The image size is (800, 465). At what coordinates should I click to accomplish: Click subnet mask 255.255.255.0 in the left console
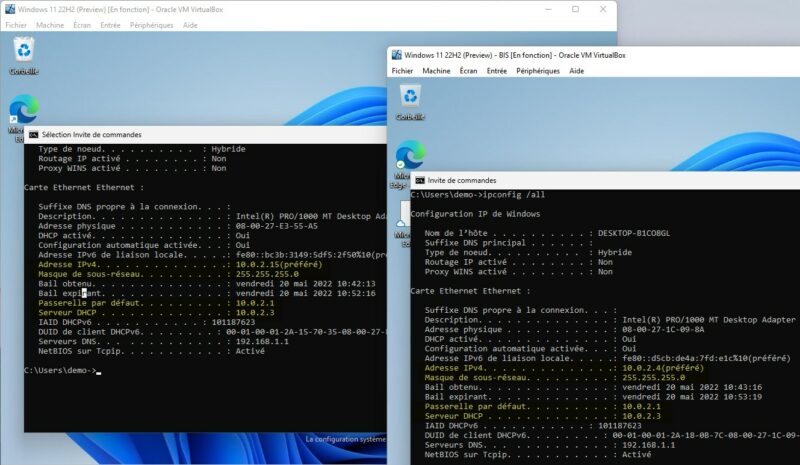[x=267, y=274]
